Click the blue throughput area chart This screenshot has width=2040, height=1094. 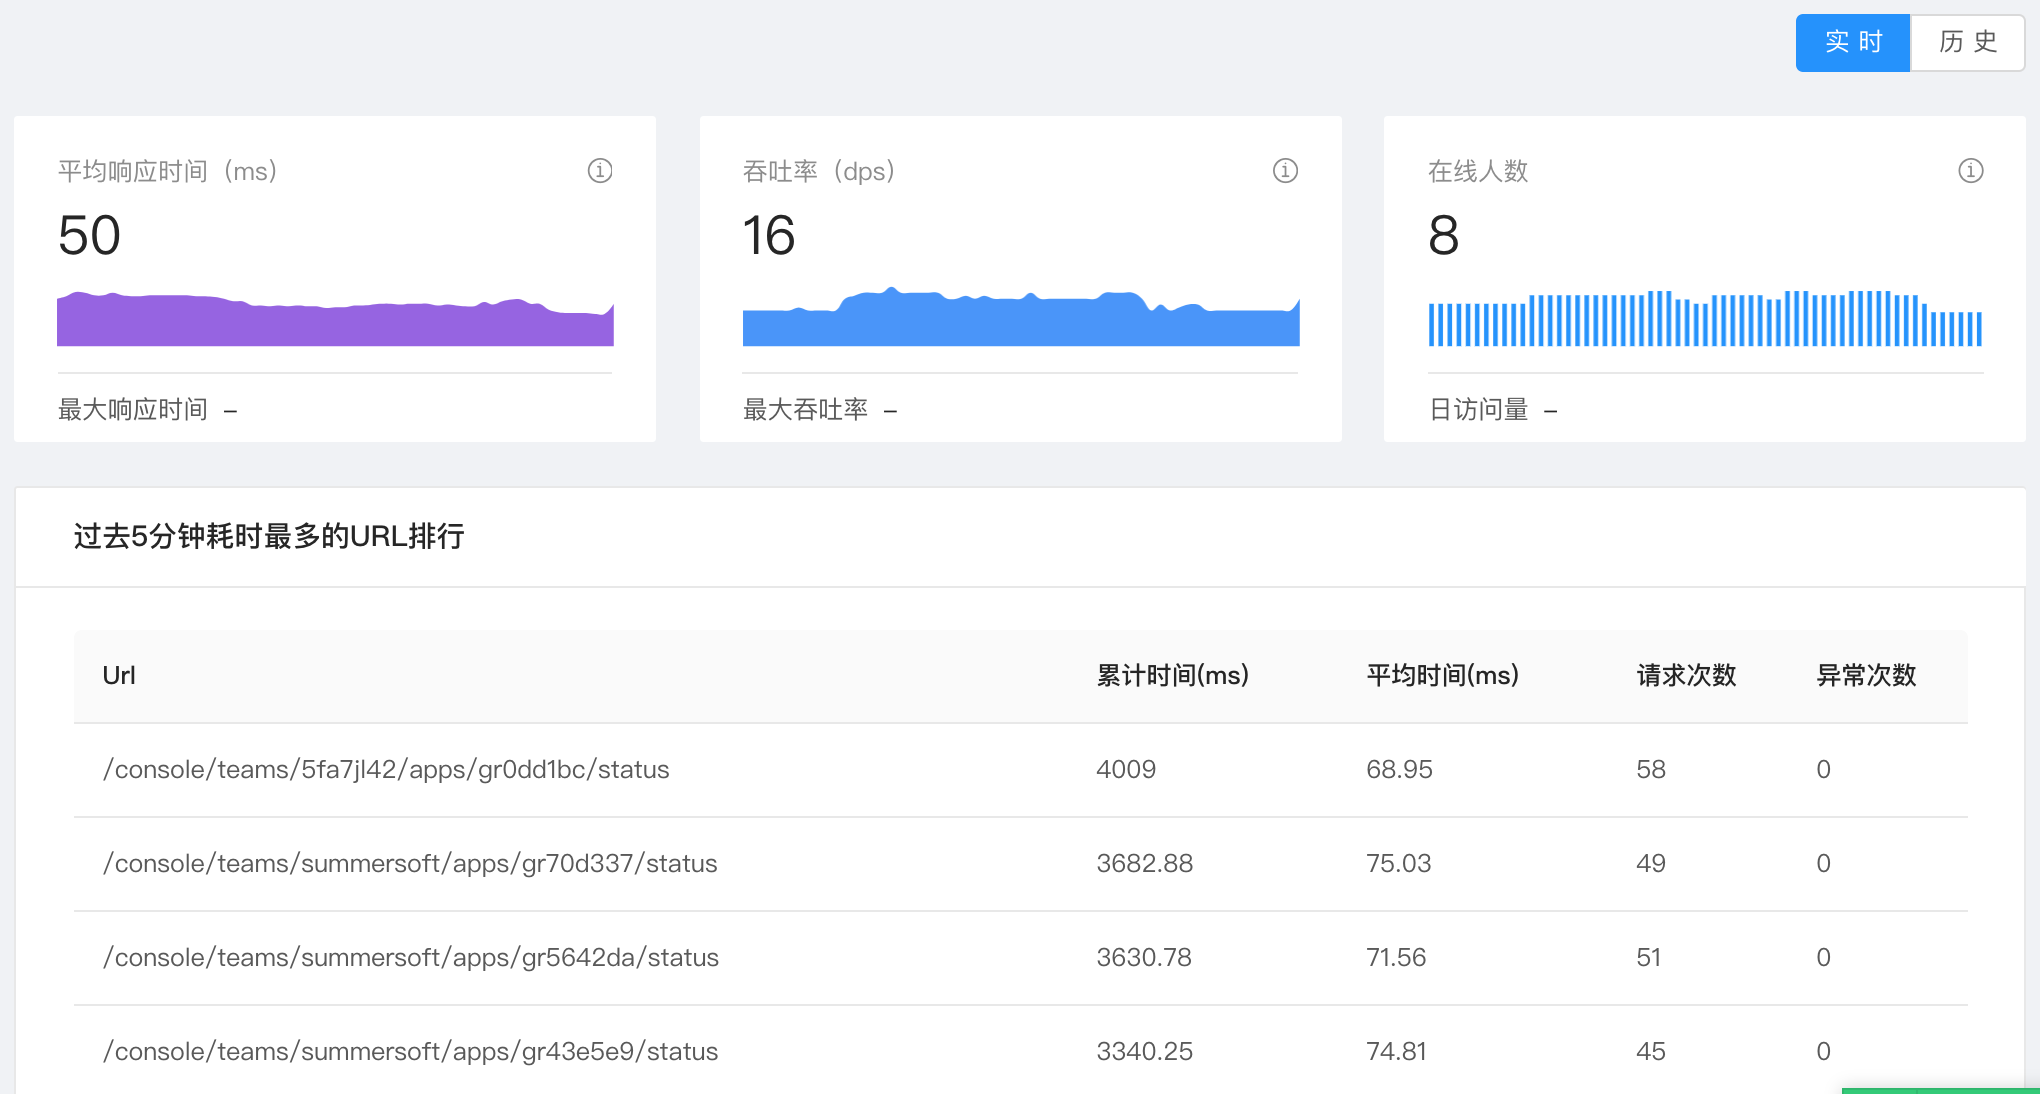tap(1020, 320)
